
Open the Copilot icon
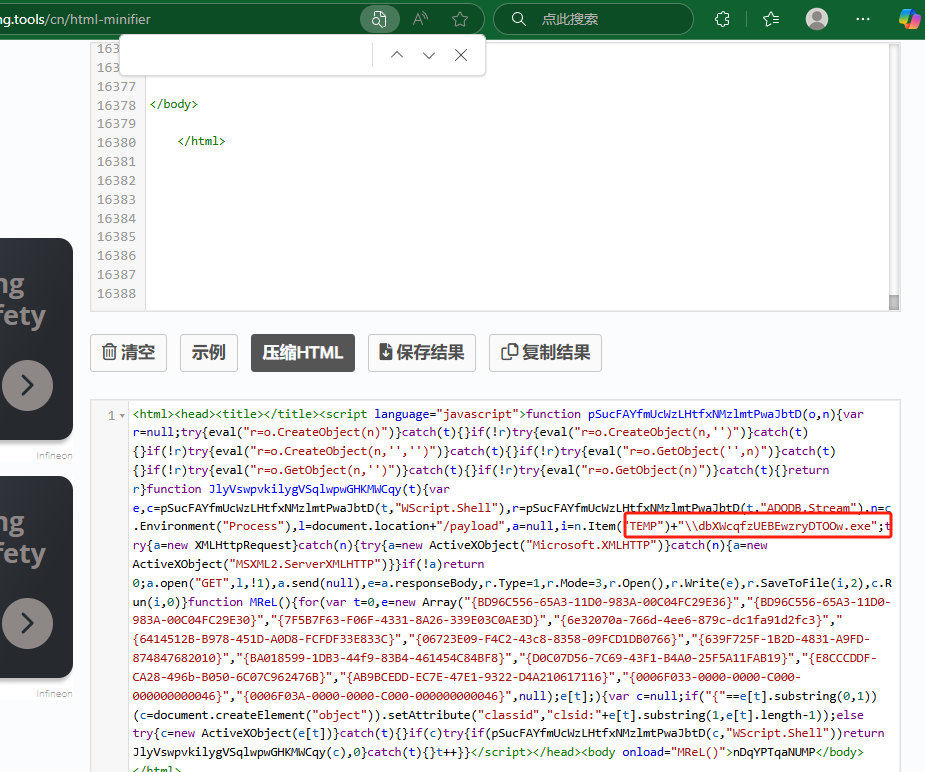point(909,19)
